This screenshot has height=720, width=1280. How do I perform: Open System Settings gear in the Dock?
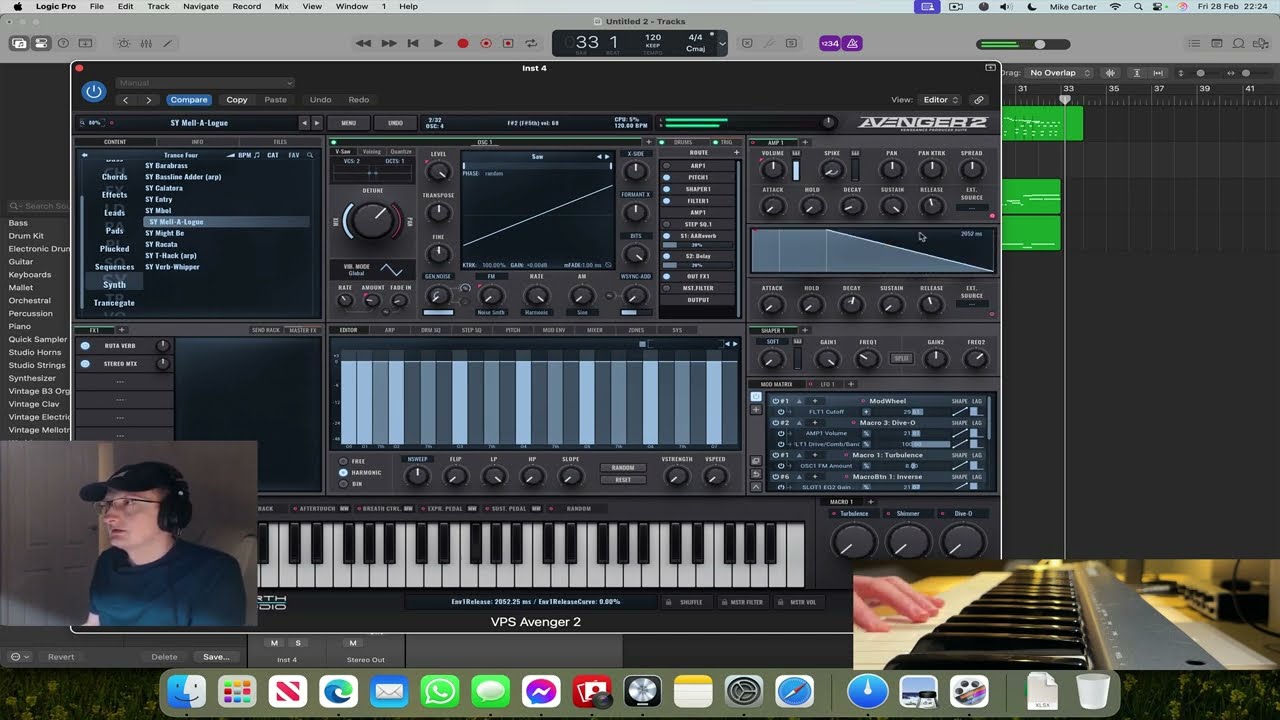point(744,692)
